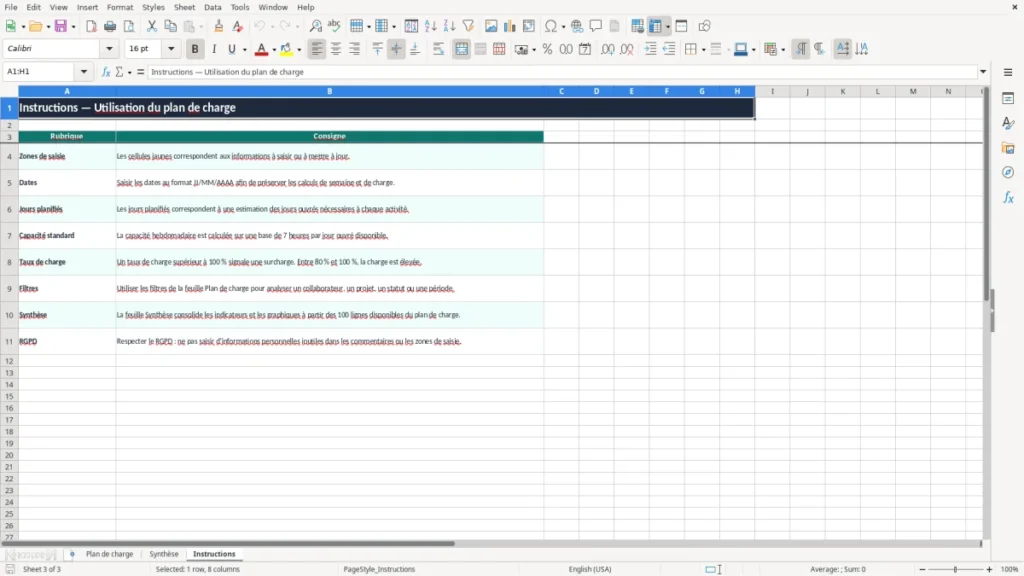Insert a chart
1024x576 pixels.
(x=509, y=26)
